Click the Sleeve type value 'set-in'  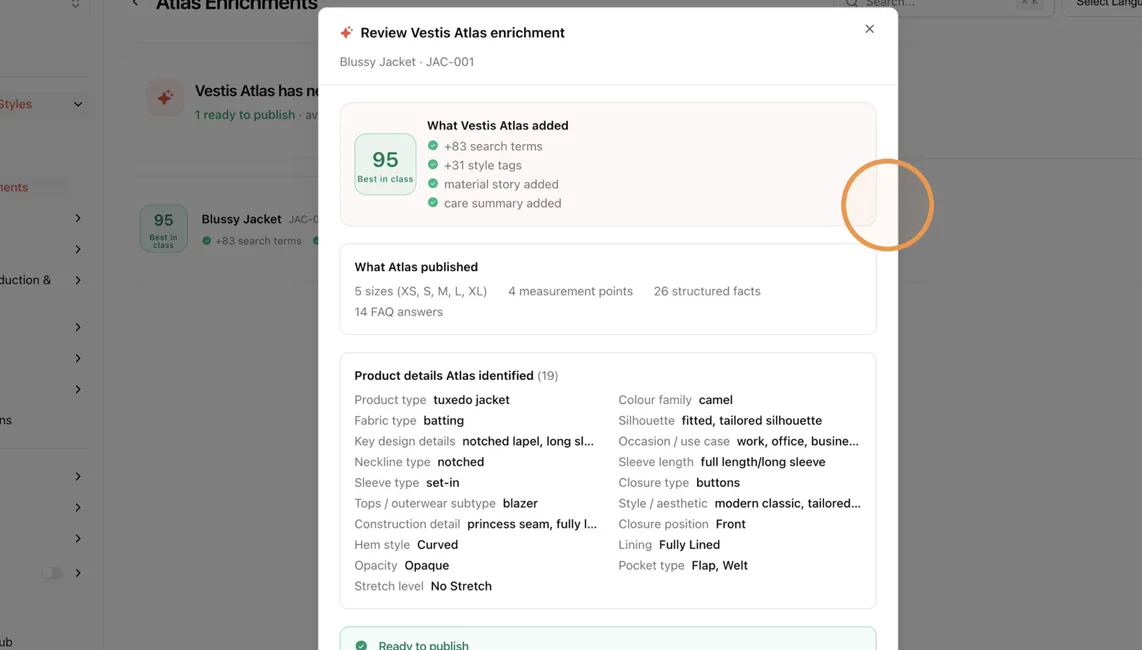[442, 482]
